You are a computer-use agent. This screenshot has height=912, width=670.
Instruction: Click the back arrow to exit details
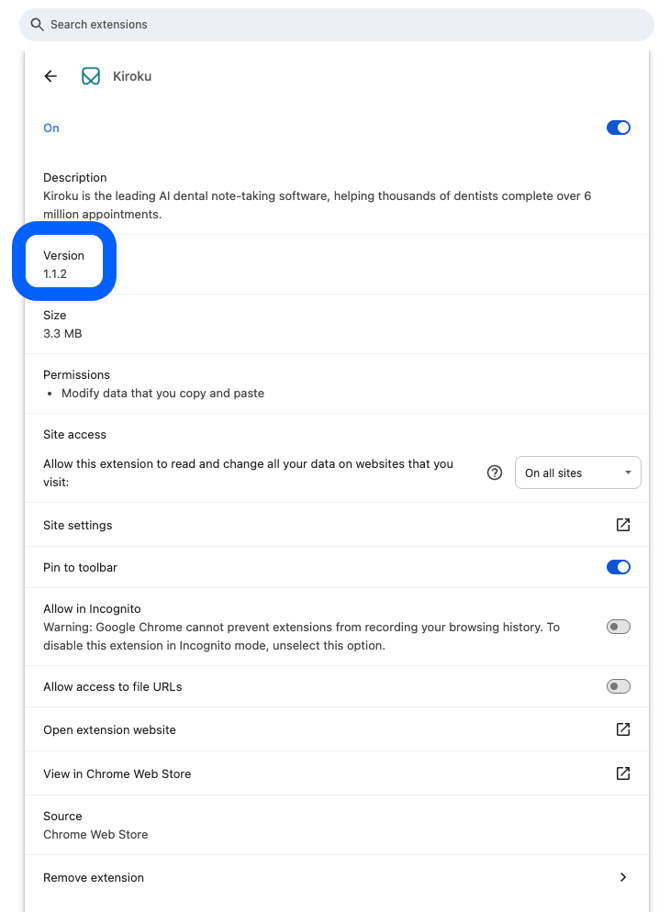(50, 76)
